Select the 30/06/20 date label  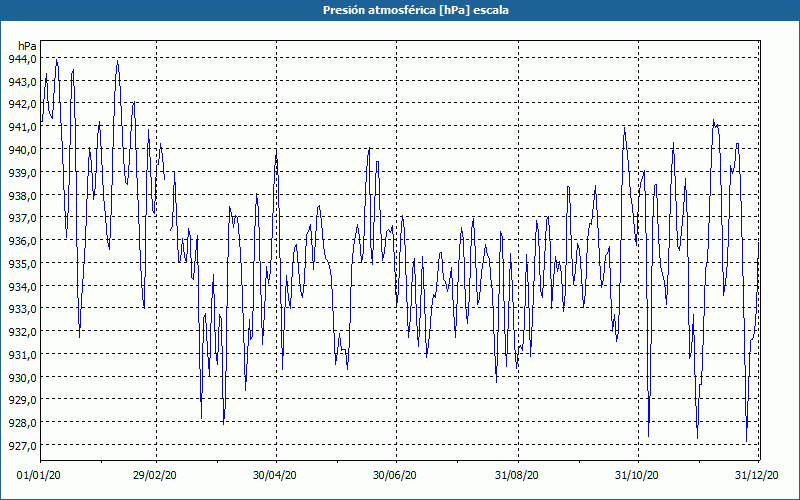(x=394, y=475)
